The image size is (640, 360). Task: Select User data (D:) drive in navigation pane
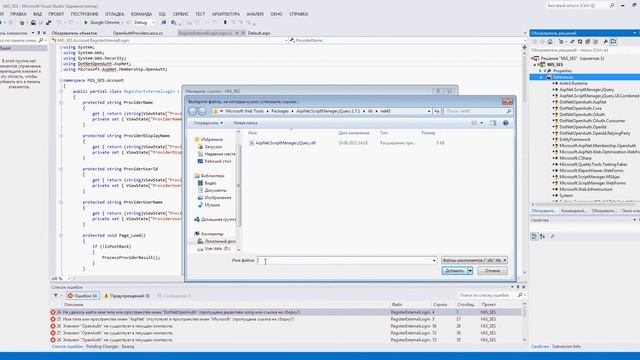click(214, 249)
